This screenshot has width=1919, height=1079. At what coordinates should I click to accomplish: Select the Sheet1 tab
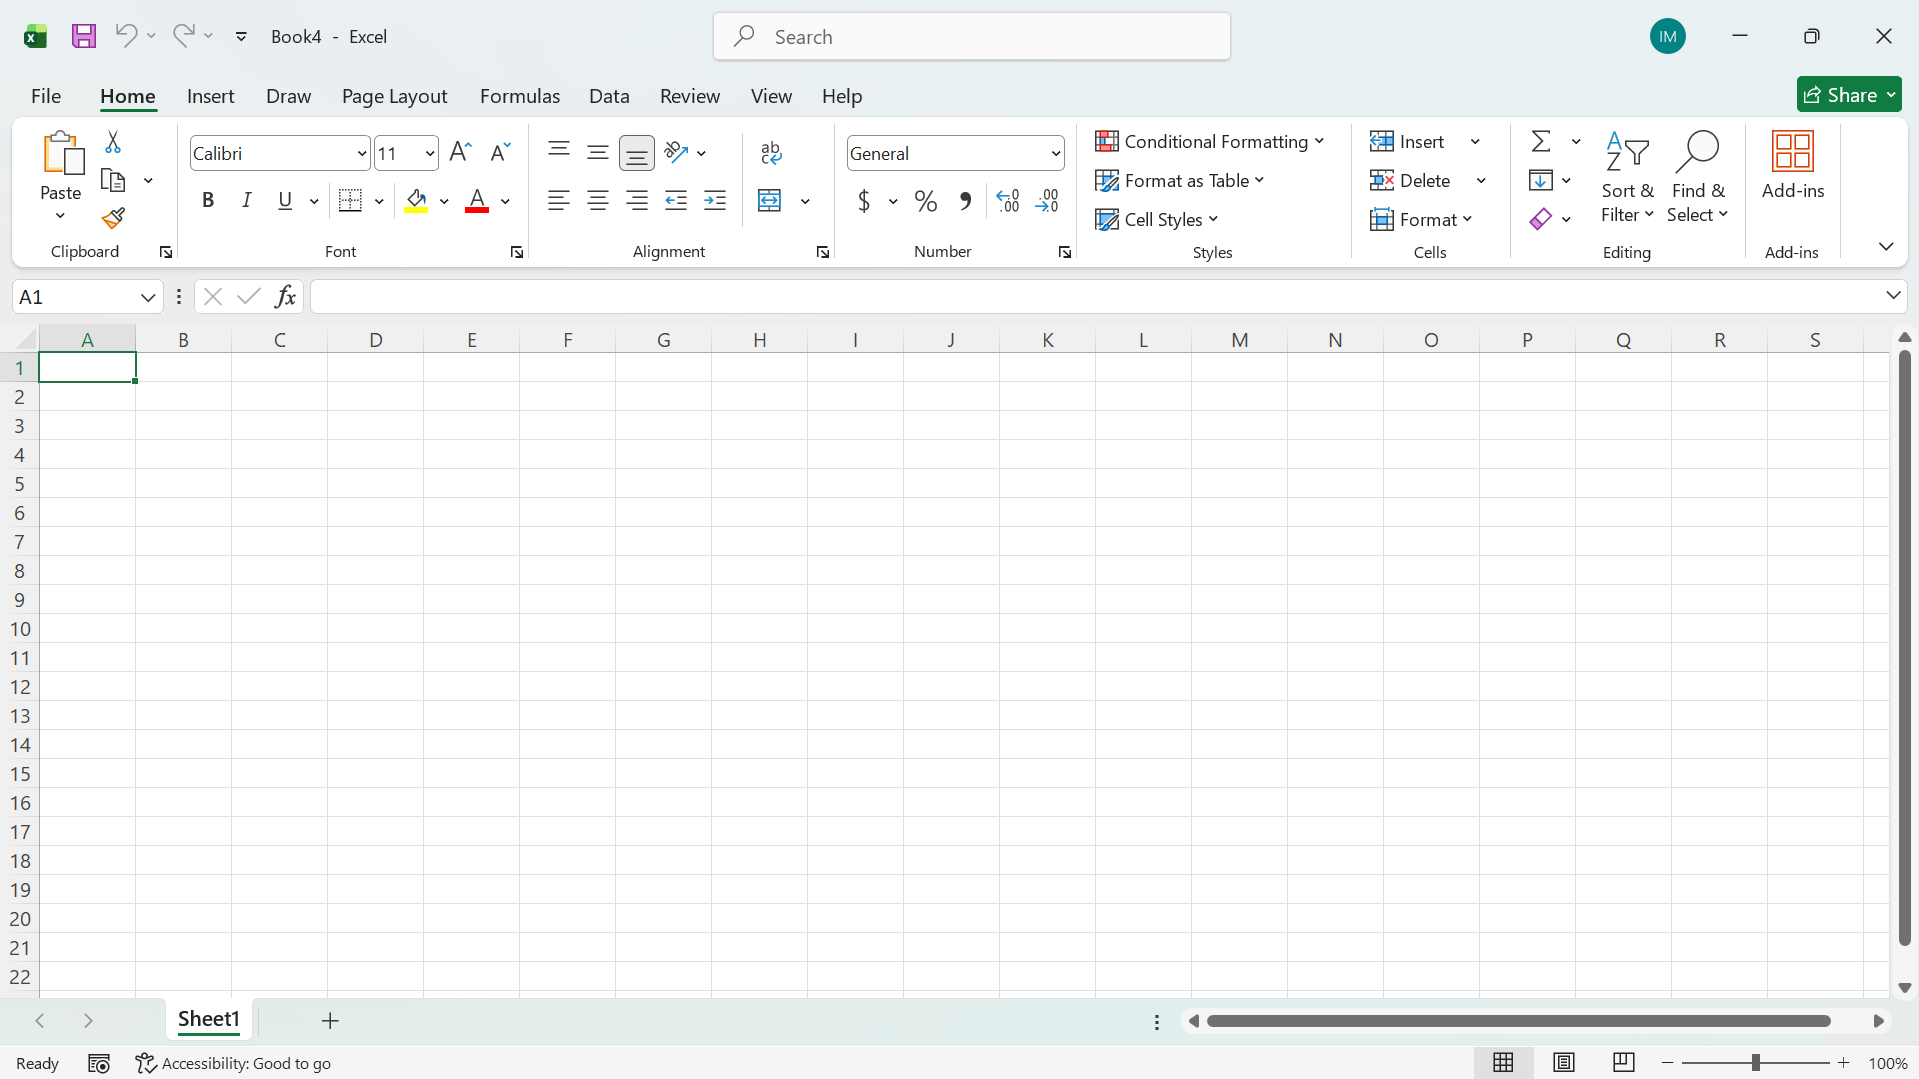[209, 1019]
